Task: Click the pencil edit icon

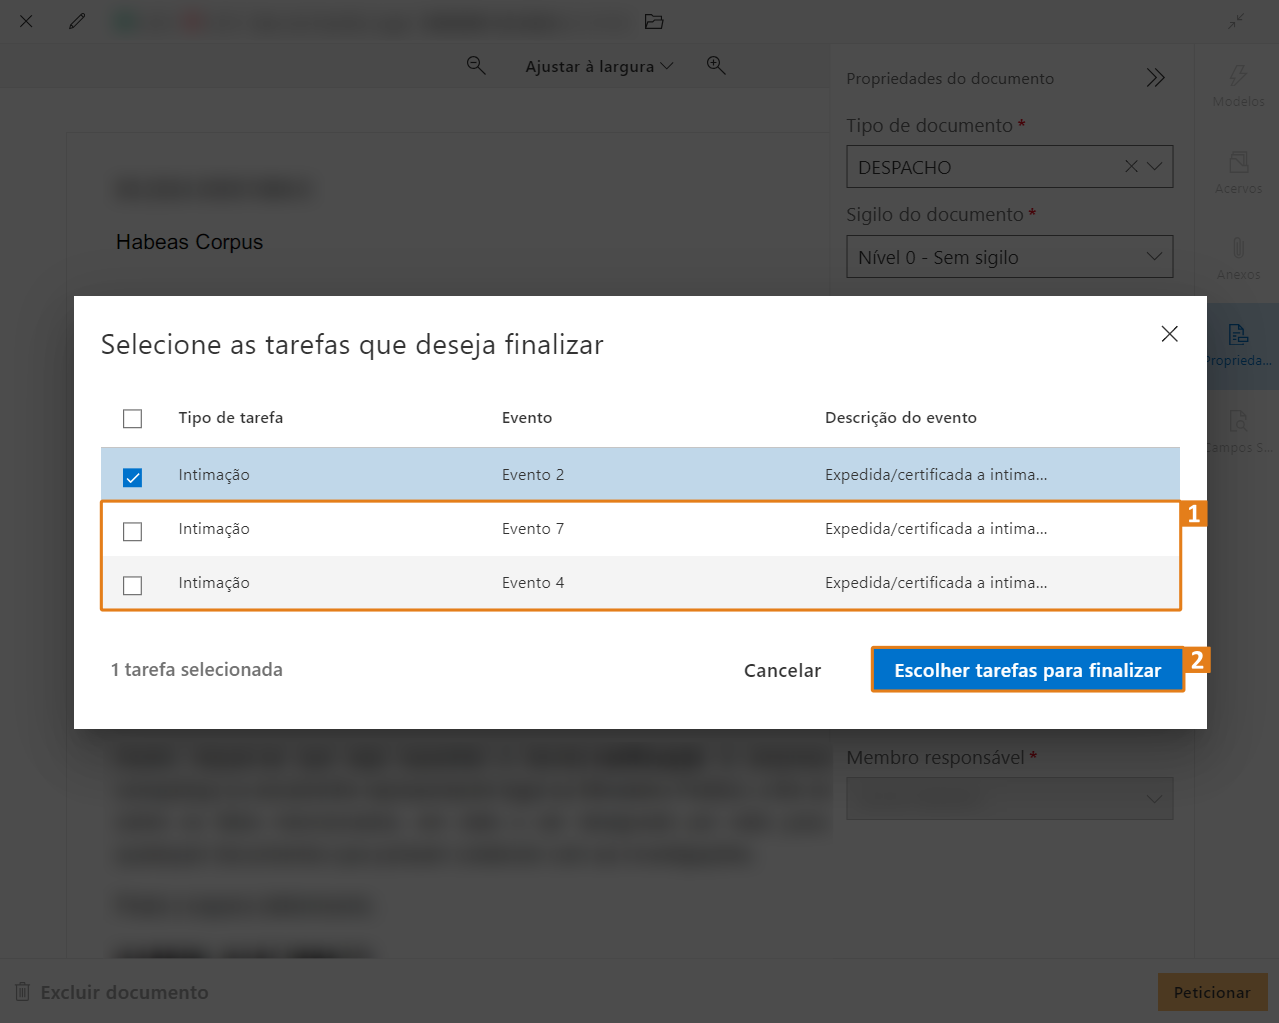Action: click(x=77, y=21)
